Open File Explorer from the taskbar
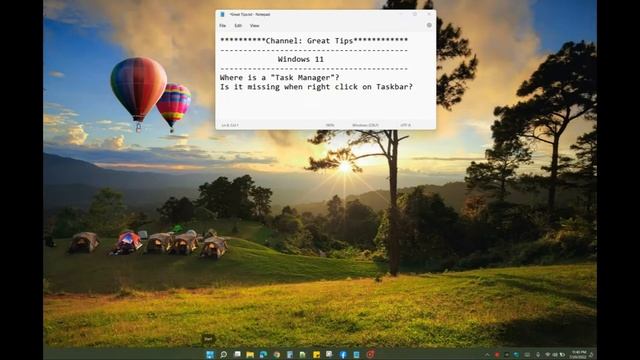This screenshot has height=360, width=640. click(x=250, y=355)
